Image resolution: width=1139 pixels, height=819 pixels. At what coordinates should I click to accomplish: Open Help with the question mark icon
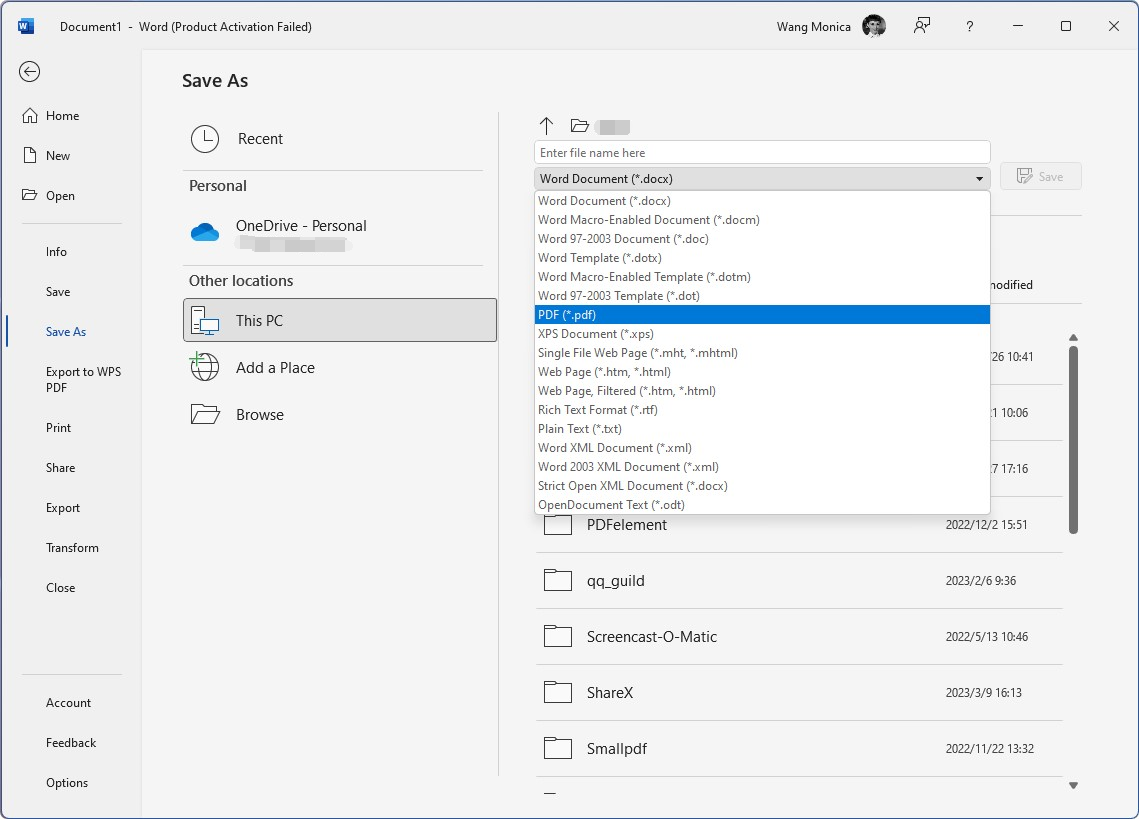[x=970, y=26]
